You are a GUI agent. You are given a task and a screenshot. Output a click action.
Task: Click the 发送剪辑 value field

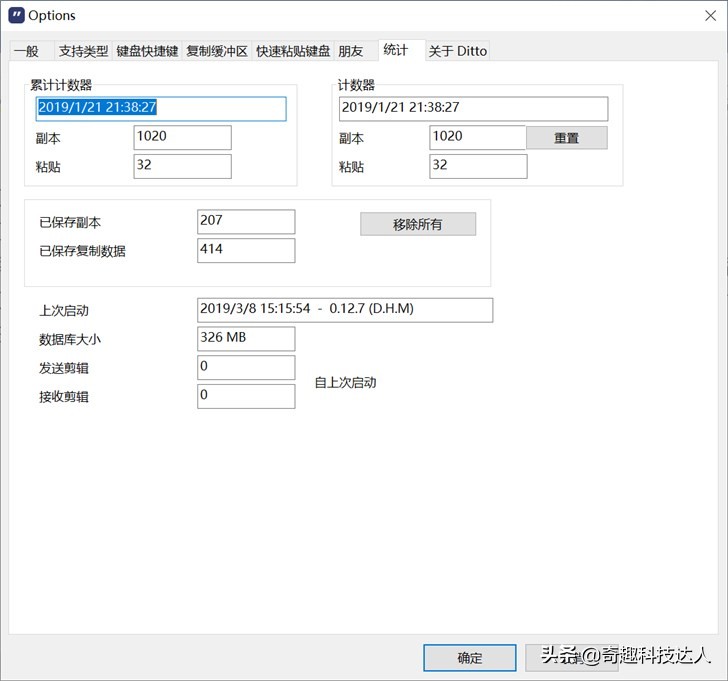246,368
